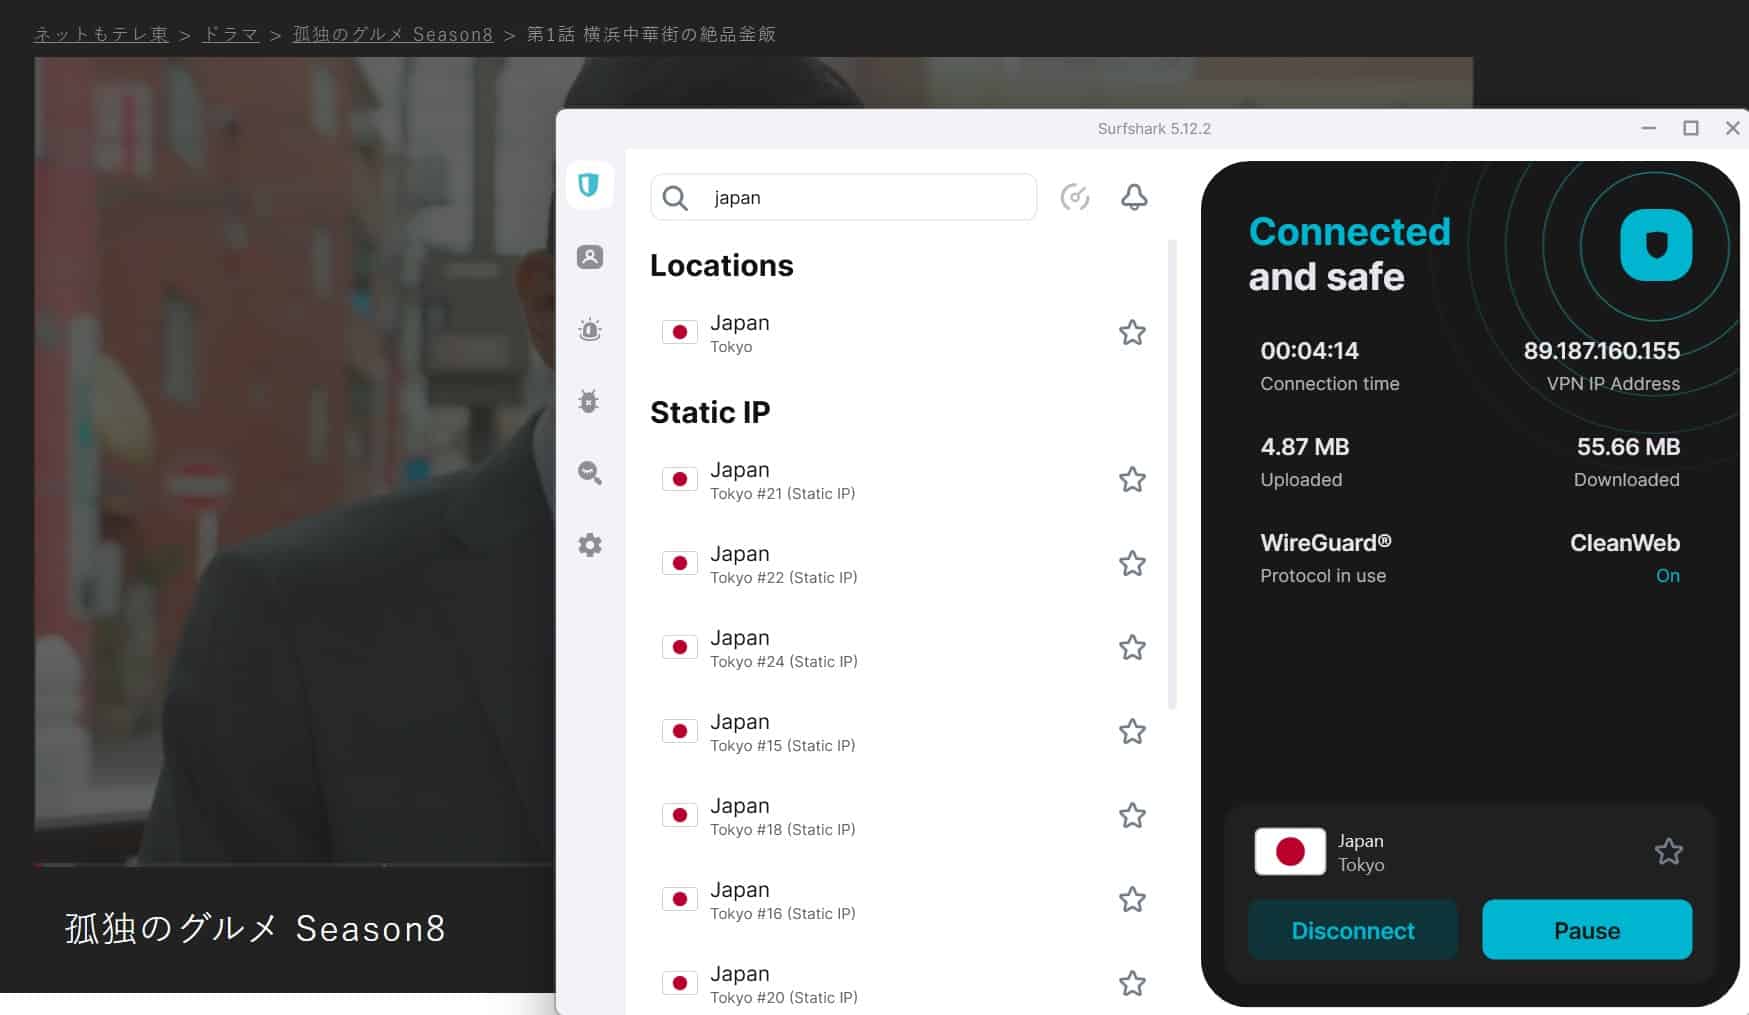
Task: Select Tokyo #15 (Static IP) server
Action: (905, 732)
